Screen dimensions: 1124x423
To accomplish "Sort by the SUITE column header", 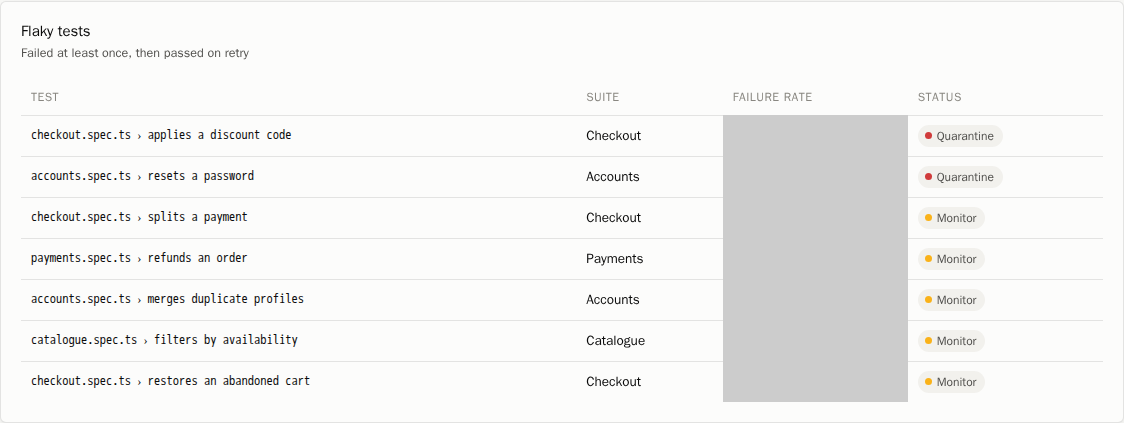I will click(602, 97).
